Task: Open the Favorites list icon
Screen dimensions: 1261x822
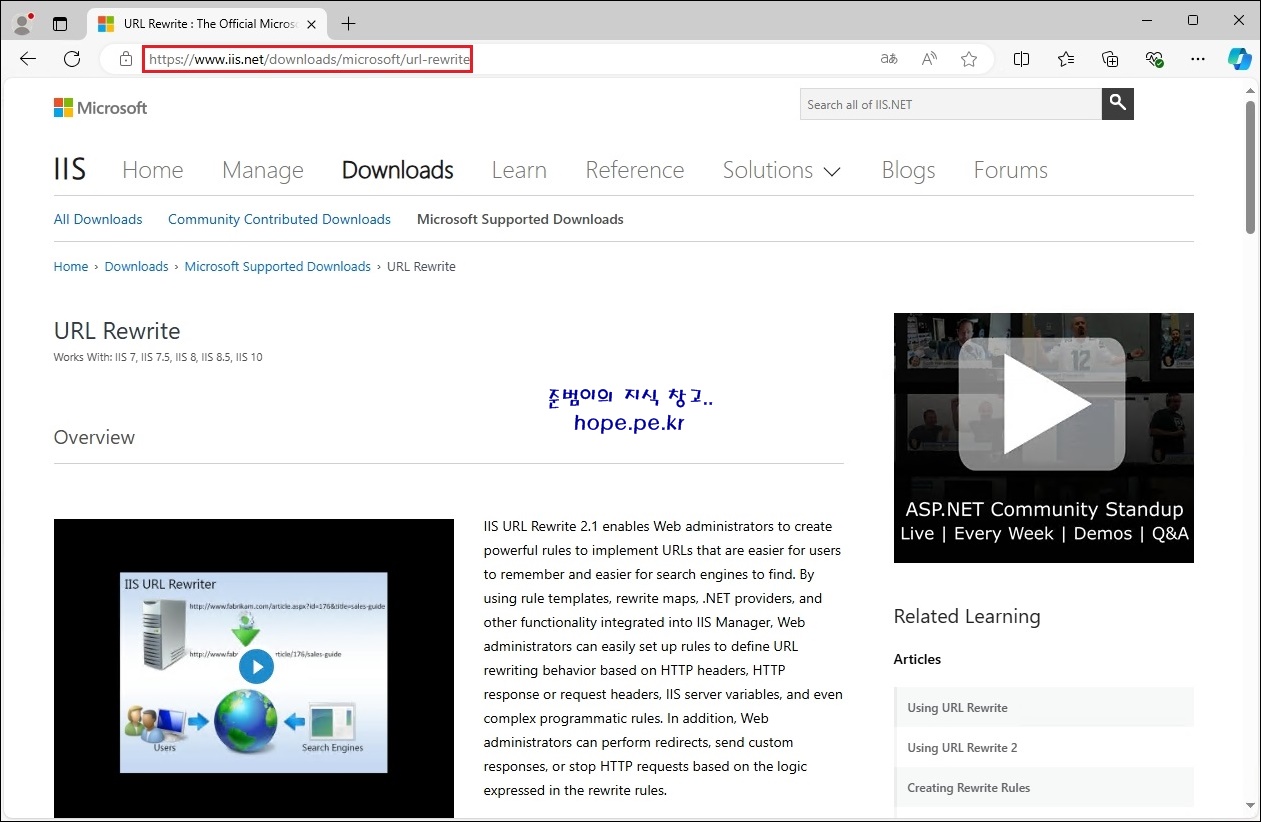Action: pyautogui.click(x=1066, y=59)
